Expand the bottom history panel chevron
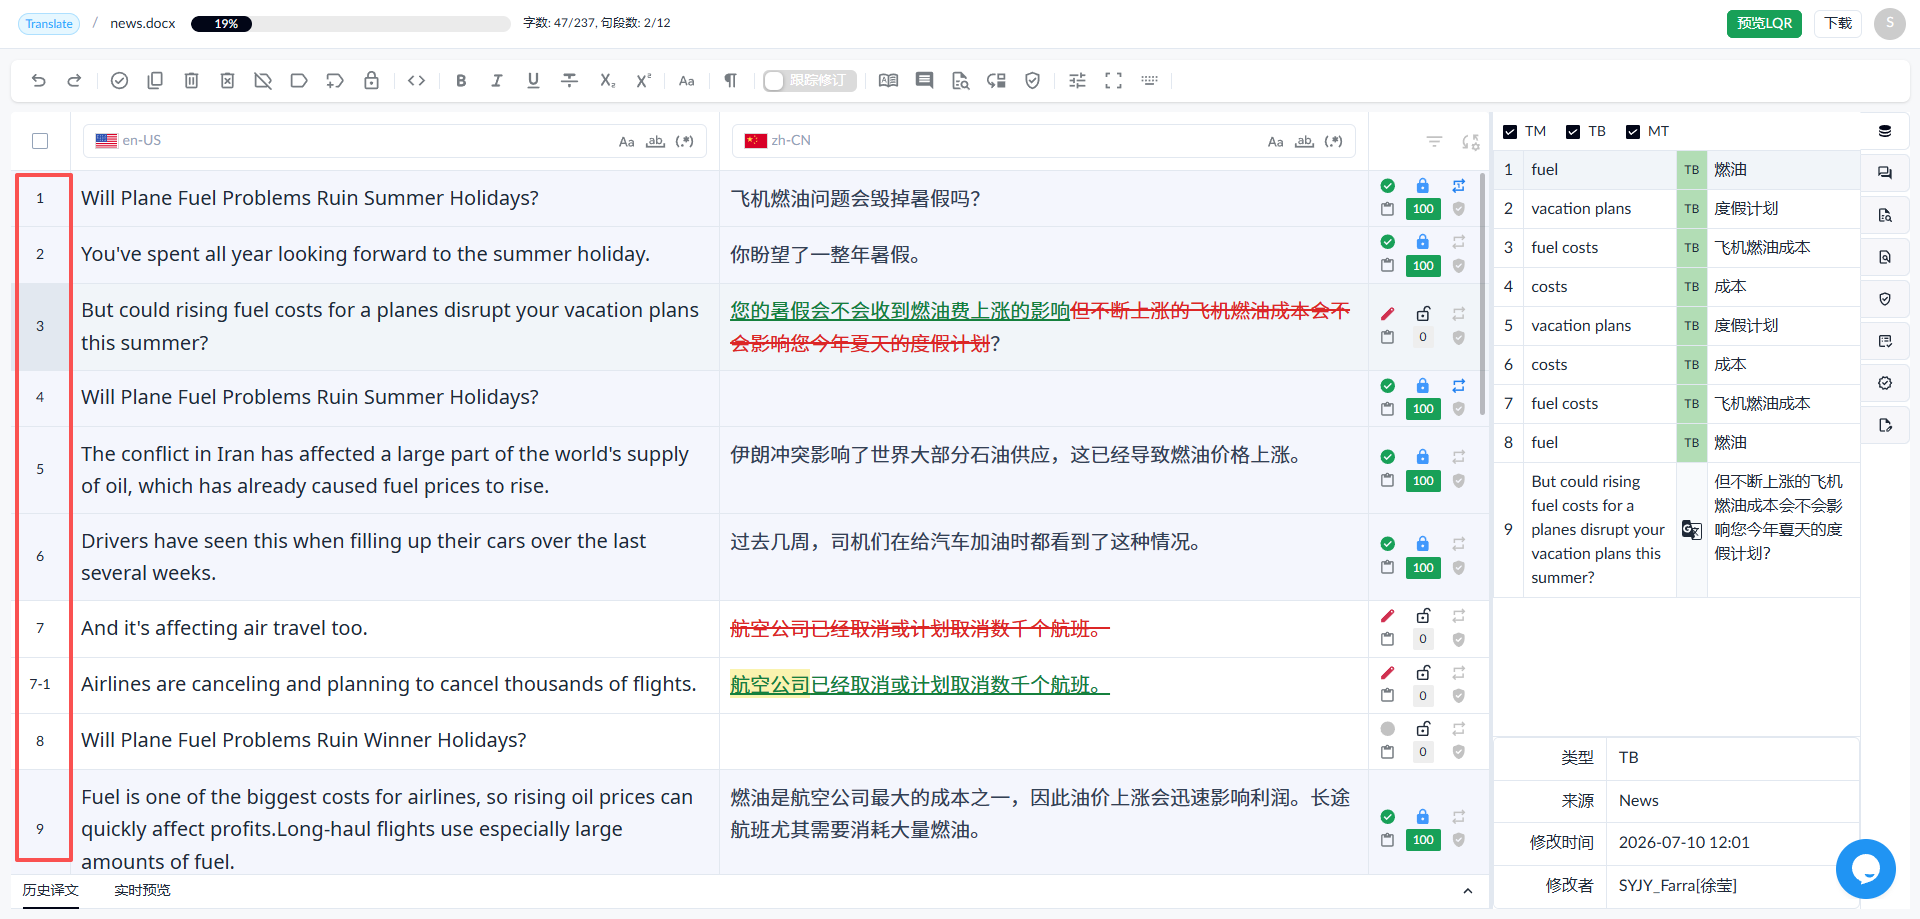Image resolution: width=1920 pixels, height=919 pixels. pyautogui.click(x=1467, y=891)
